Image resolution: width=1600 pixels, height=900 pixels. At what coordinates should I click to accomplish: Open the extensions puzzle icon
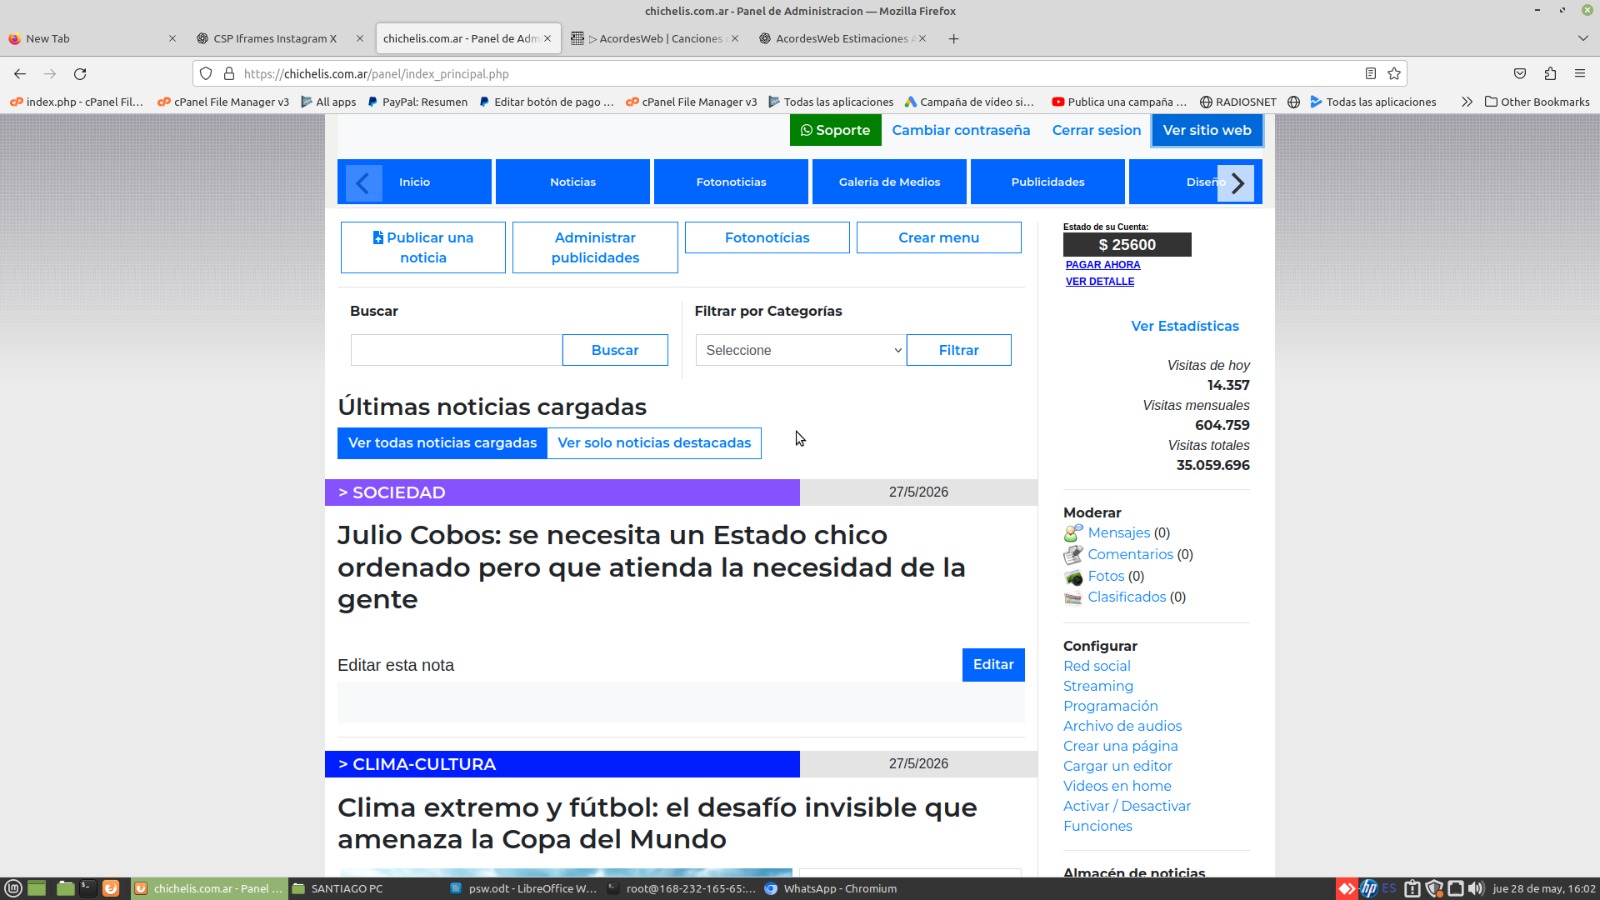click(x=1550, y=74)
